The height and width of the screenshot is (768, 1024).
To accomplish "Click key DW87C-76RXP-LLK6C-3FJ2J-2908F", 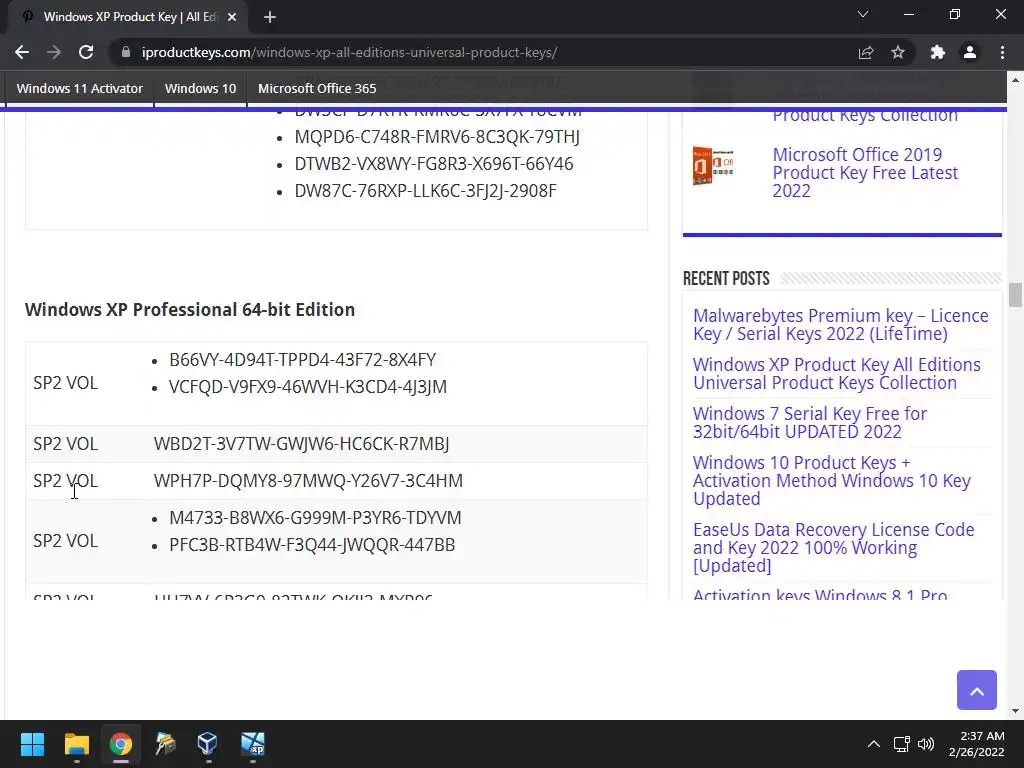I will 426,191.
